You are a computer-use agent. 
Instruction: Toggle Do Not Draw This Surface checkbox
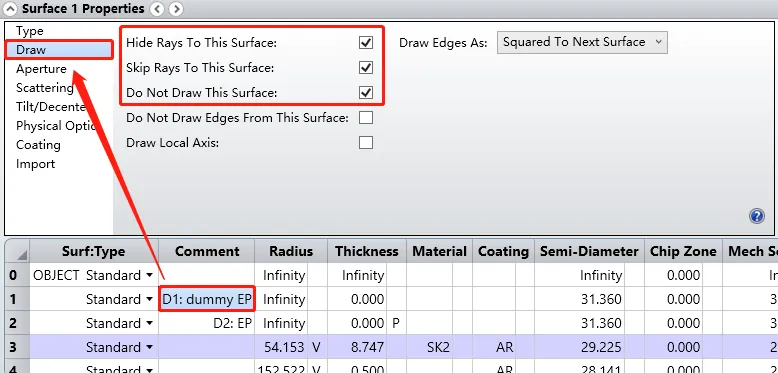pos(366,92)
